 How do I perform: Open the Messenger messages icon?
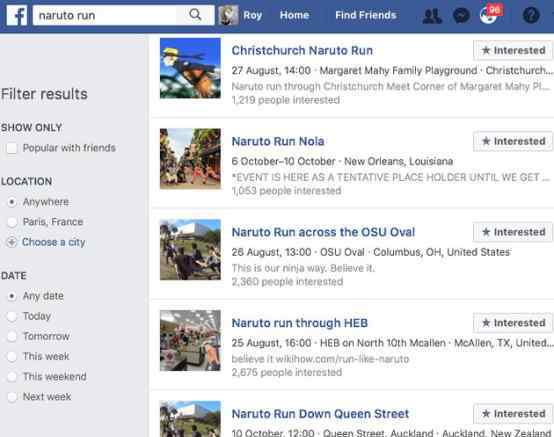(461, 16)
